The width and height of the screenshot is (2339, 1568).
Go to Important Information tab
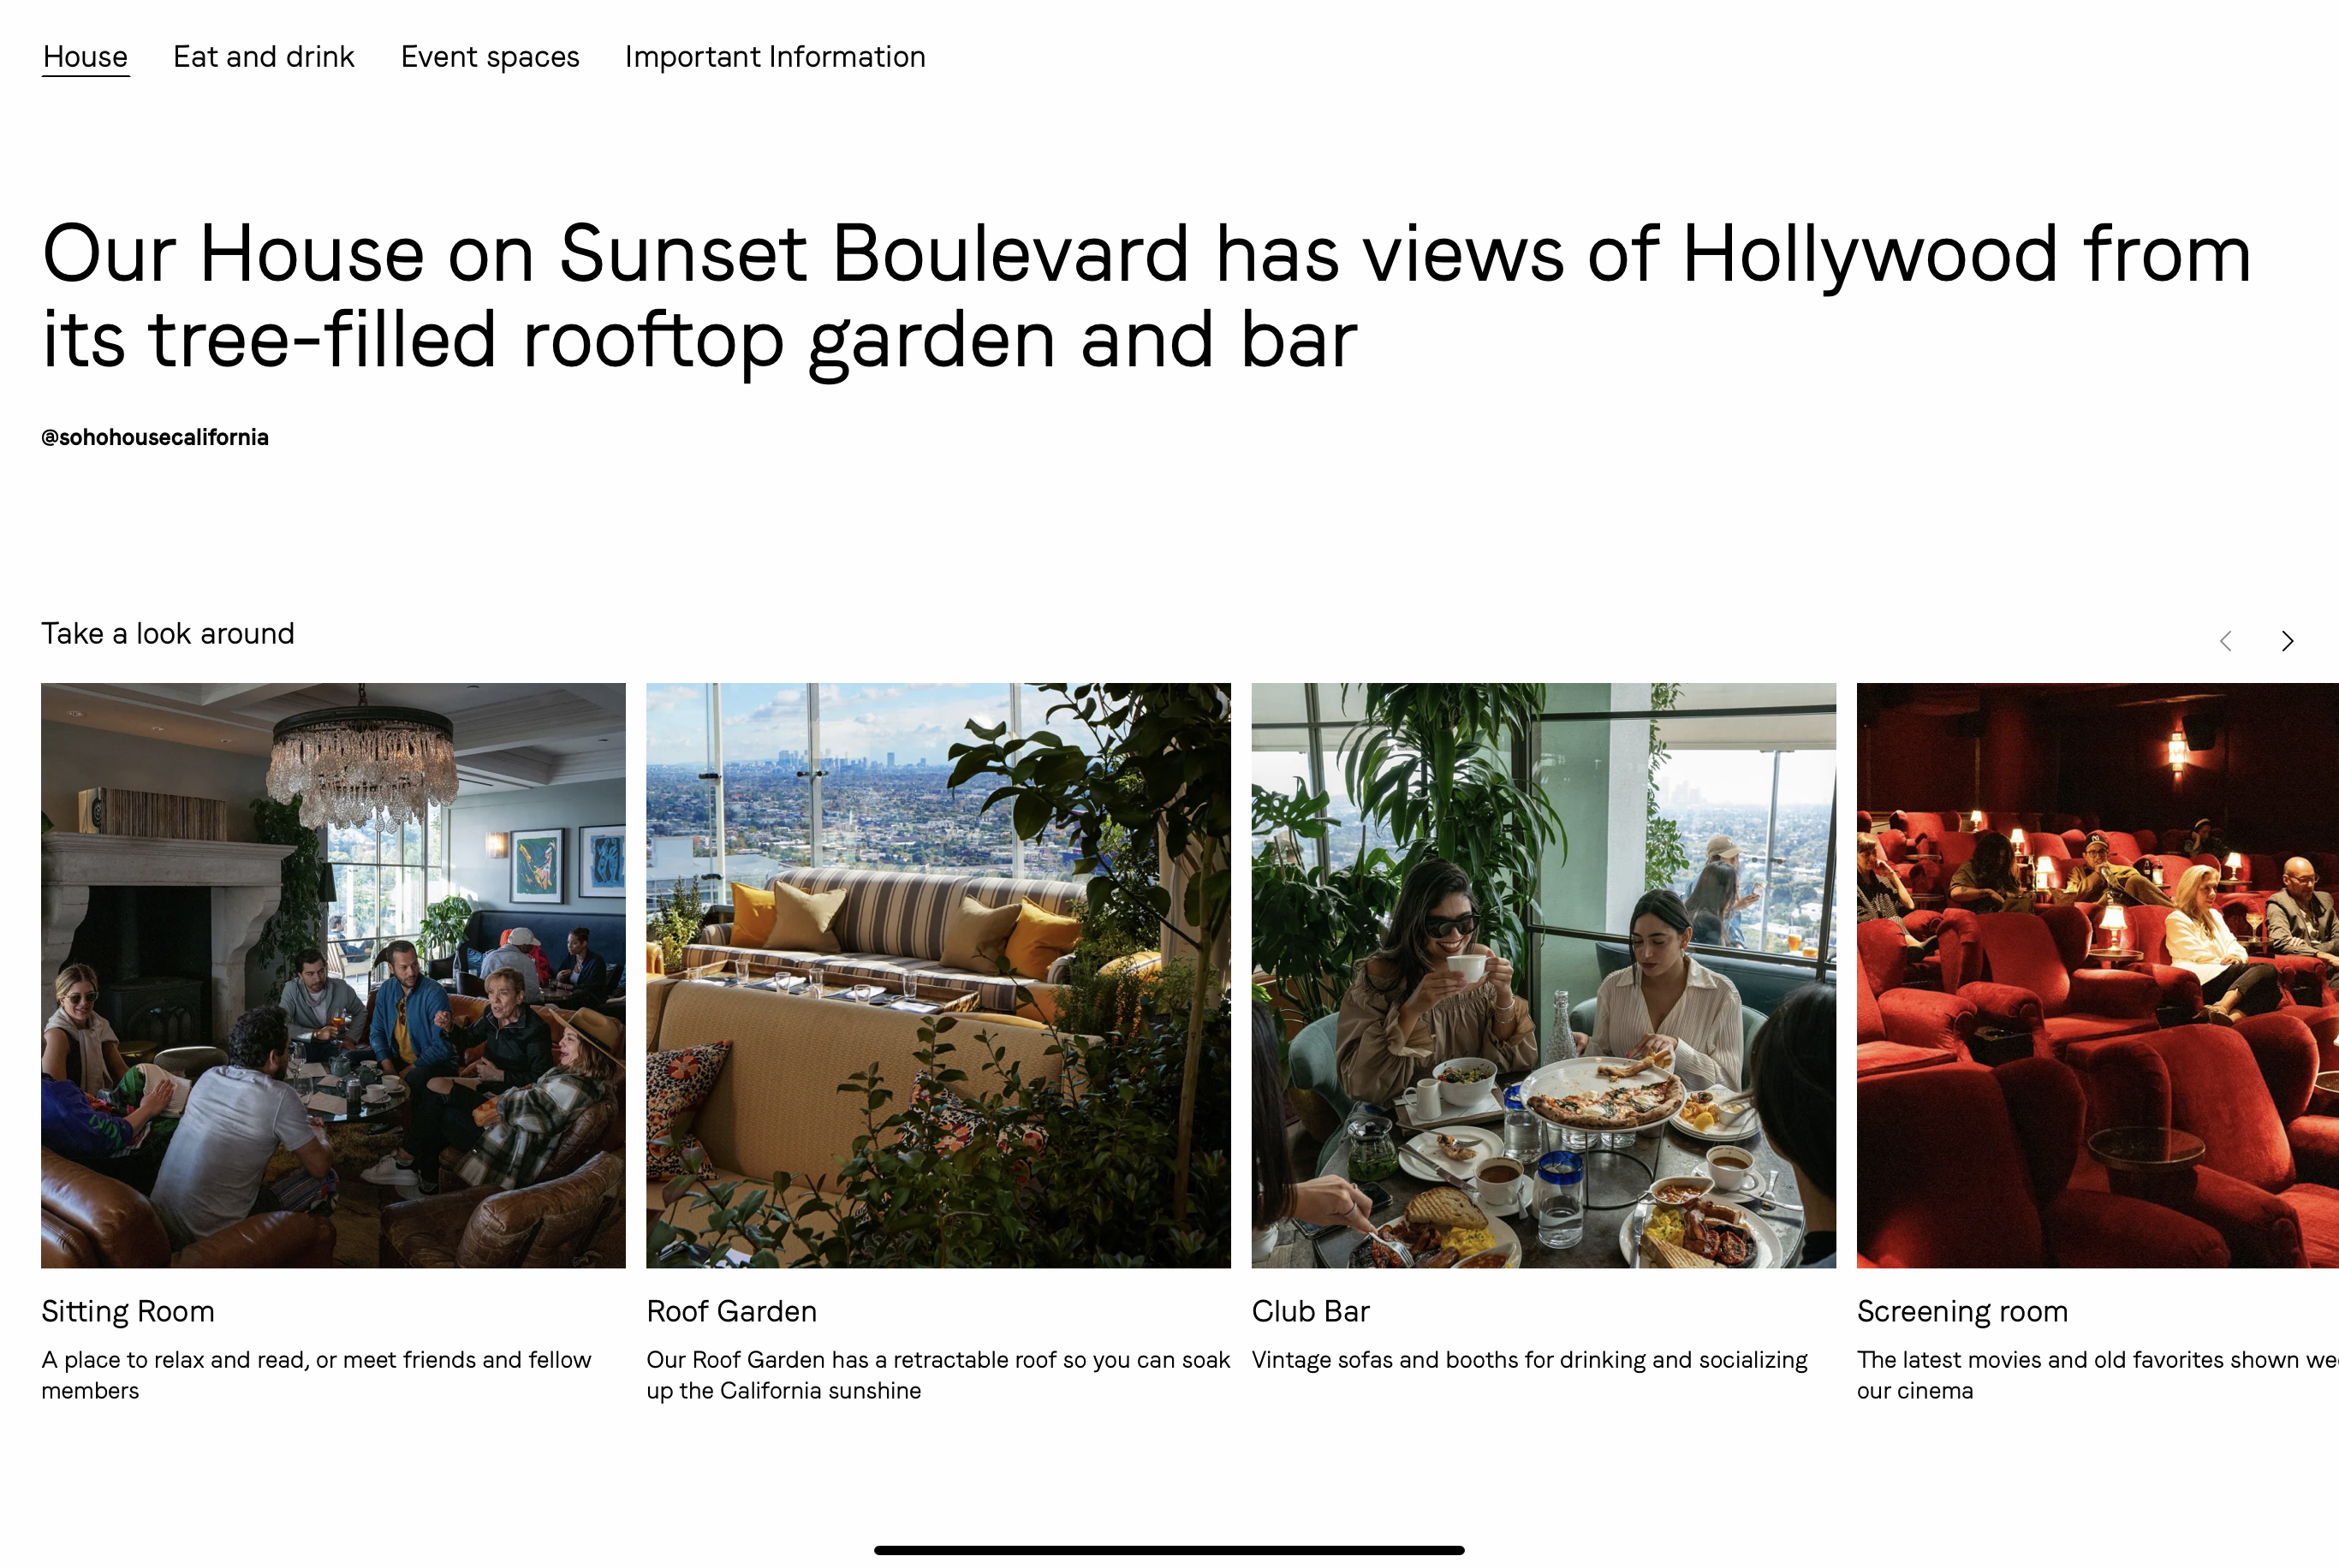pos(775,57)
